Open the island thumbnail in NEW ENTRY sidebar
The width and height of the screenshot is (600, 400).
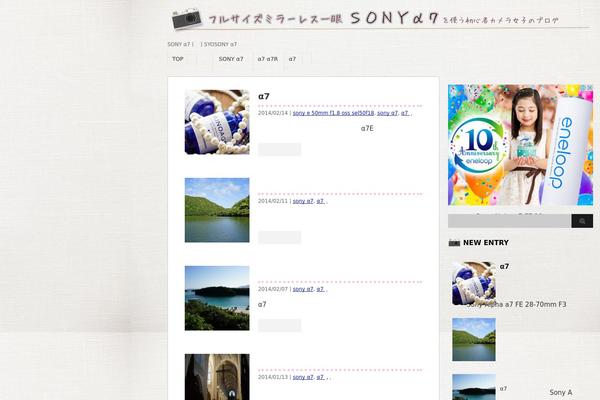click(474, 387)
